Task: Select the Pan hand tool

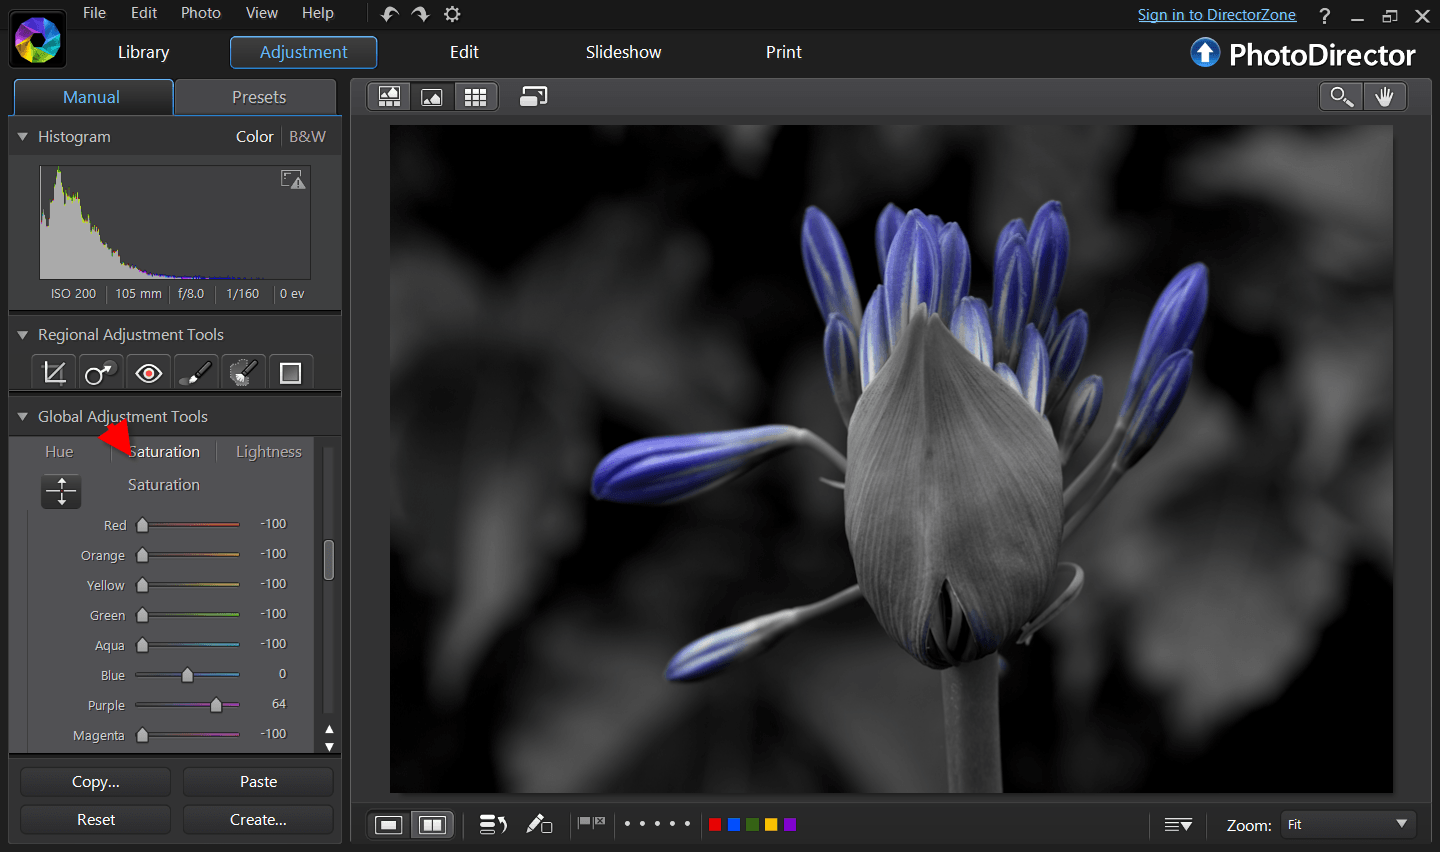Action: point(1384,96)
